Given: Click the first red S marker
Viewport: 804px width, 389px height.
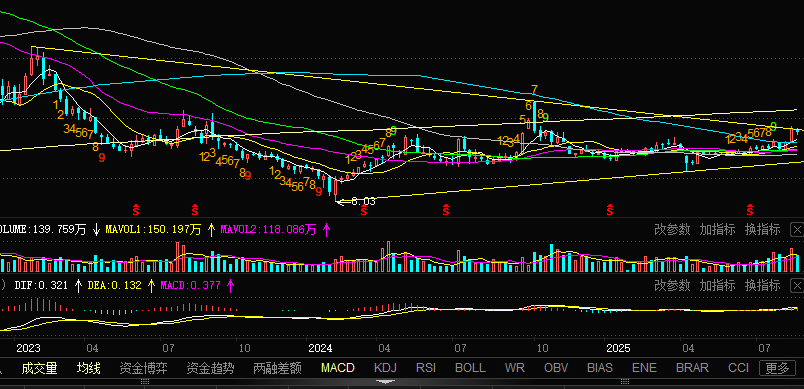Looking at the screenshot, I should (136, 210).
